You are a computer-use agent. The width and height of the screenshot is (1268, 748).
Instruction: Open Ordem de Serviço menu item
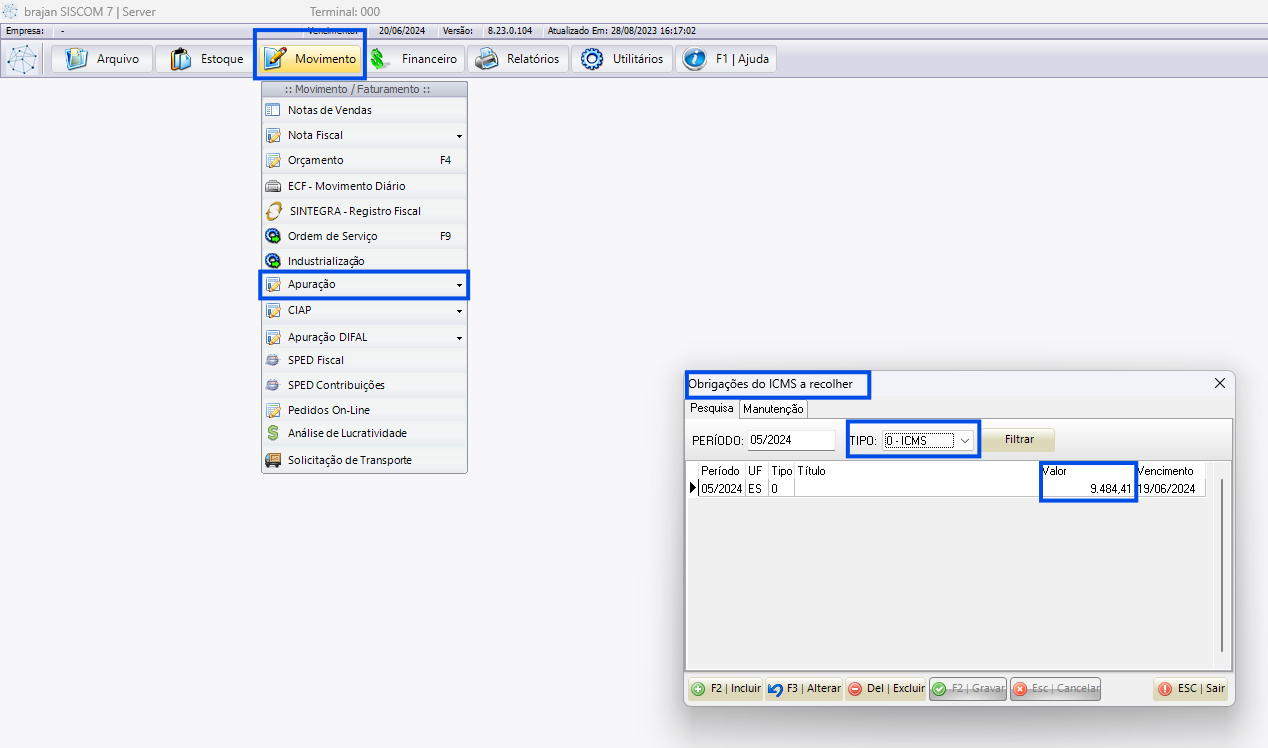coord(332,236)
